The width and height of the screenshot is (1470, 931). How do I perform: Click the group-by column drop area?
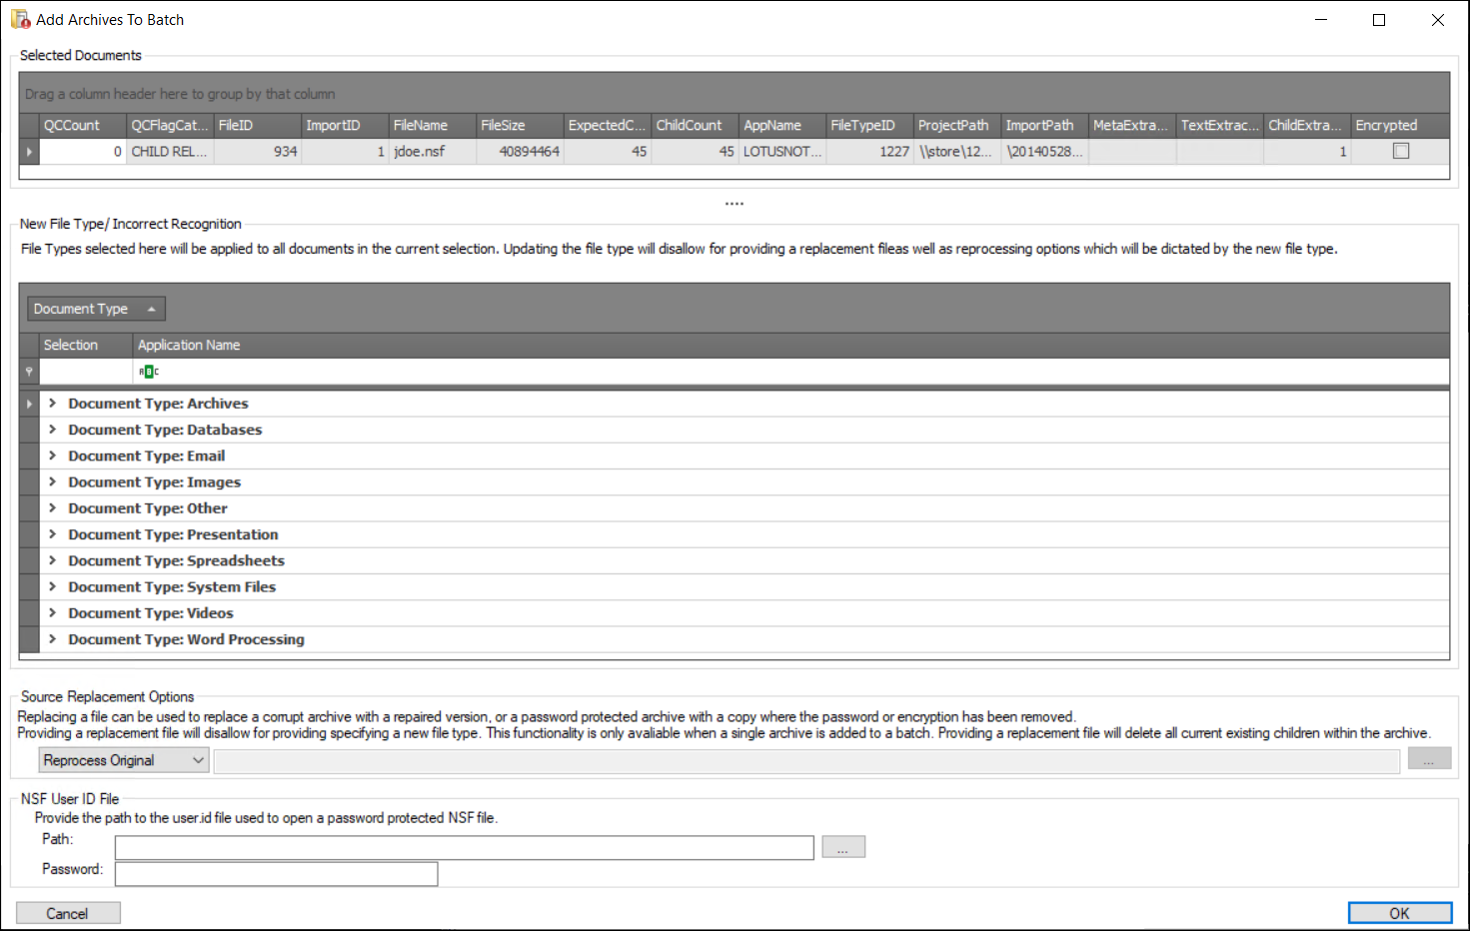tap(735, 93)
